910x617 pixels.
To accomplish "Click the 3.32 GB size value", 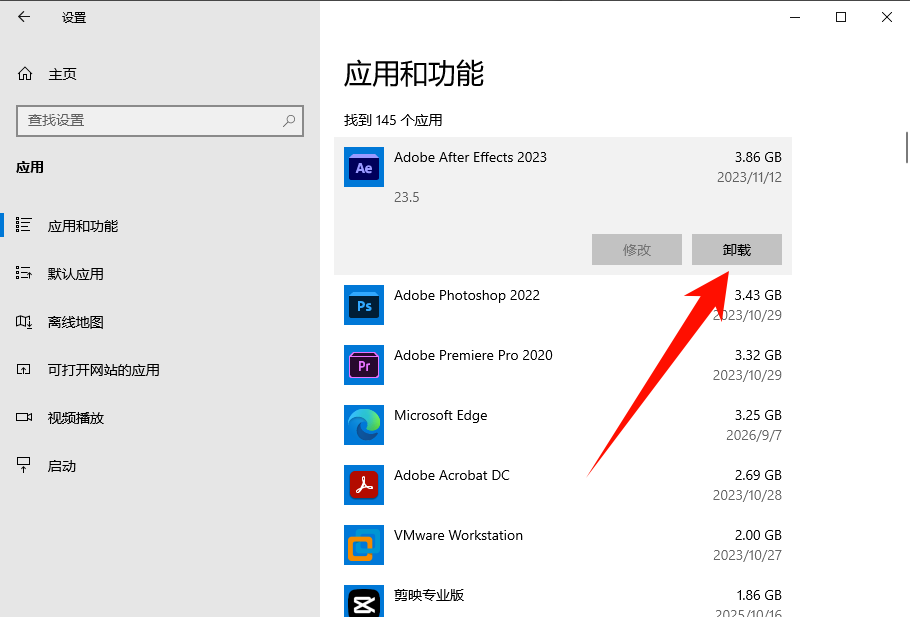I will click(758, 355).
